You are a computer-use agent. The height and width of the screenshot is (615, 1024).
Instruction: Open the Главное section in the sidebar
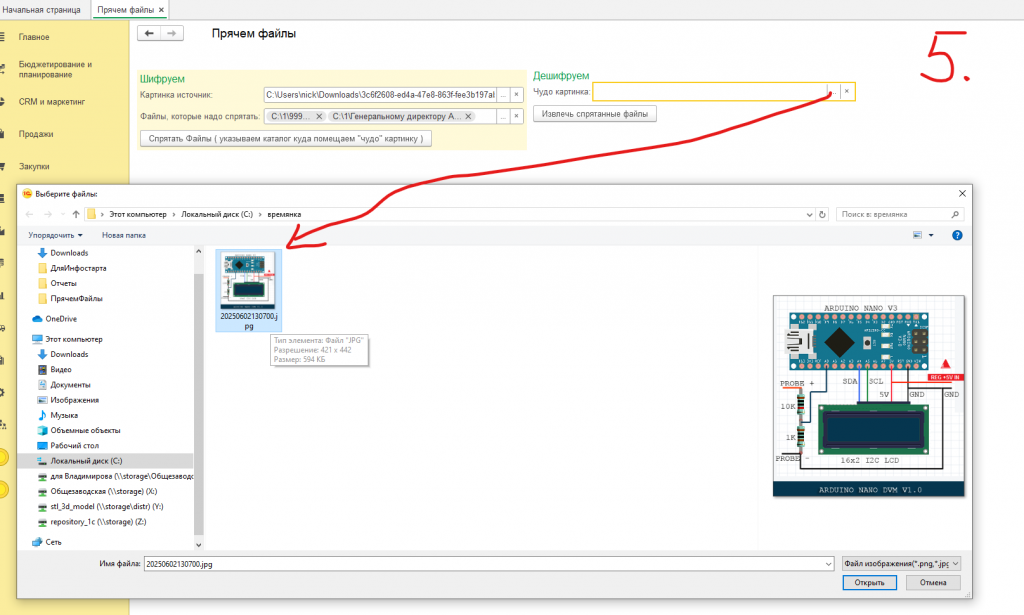pyautogui.click(x=34, y=37)
